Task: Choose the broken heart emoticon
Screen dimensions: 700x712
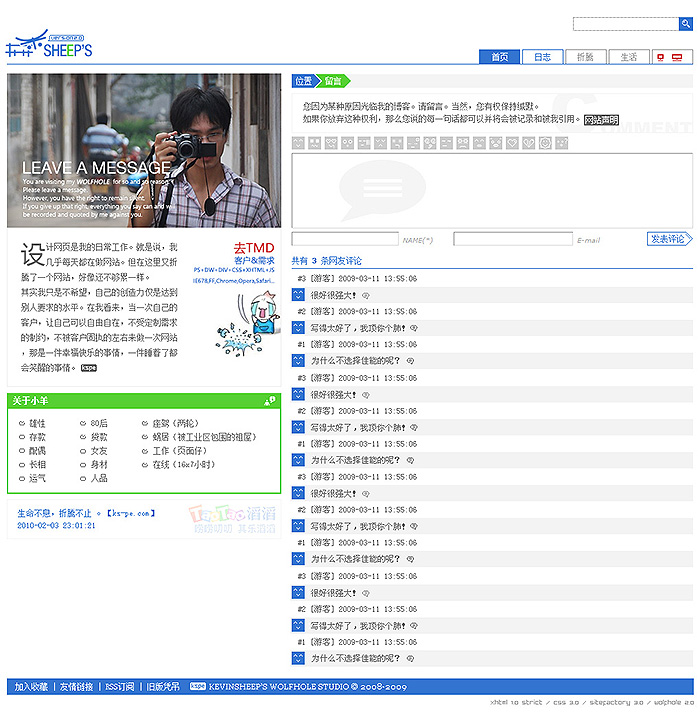Action: tap(530, 143)
